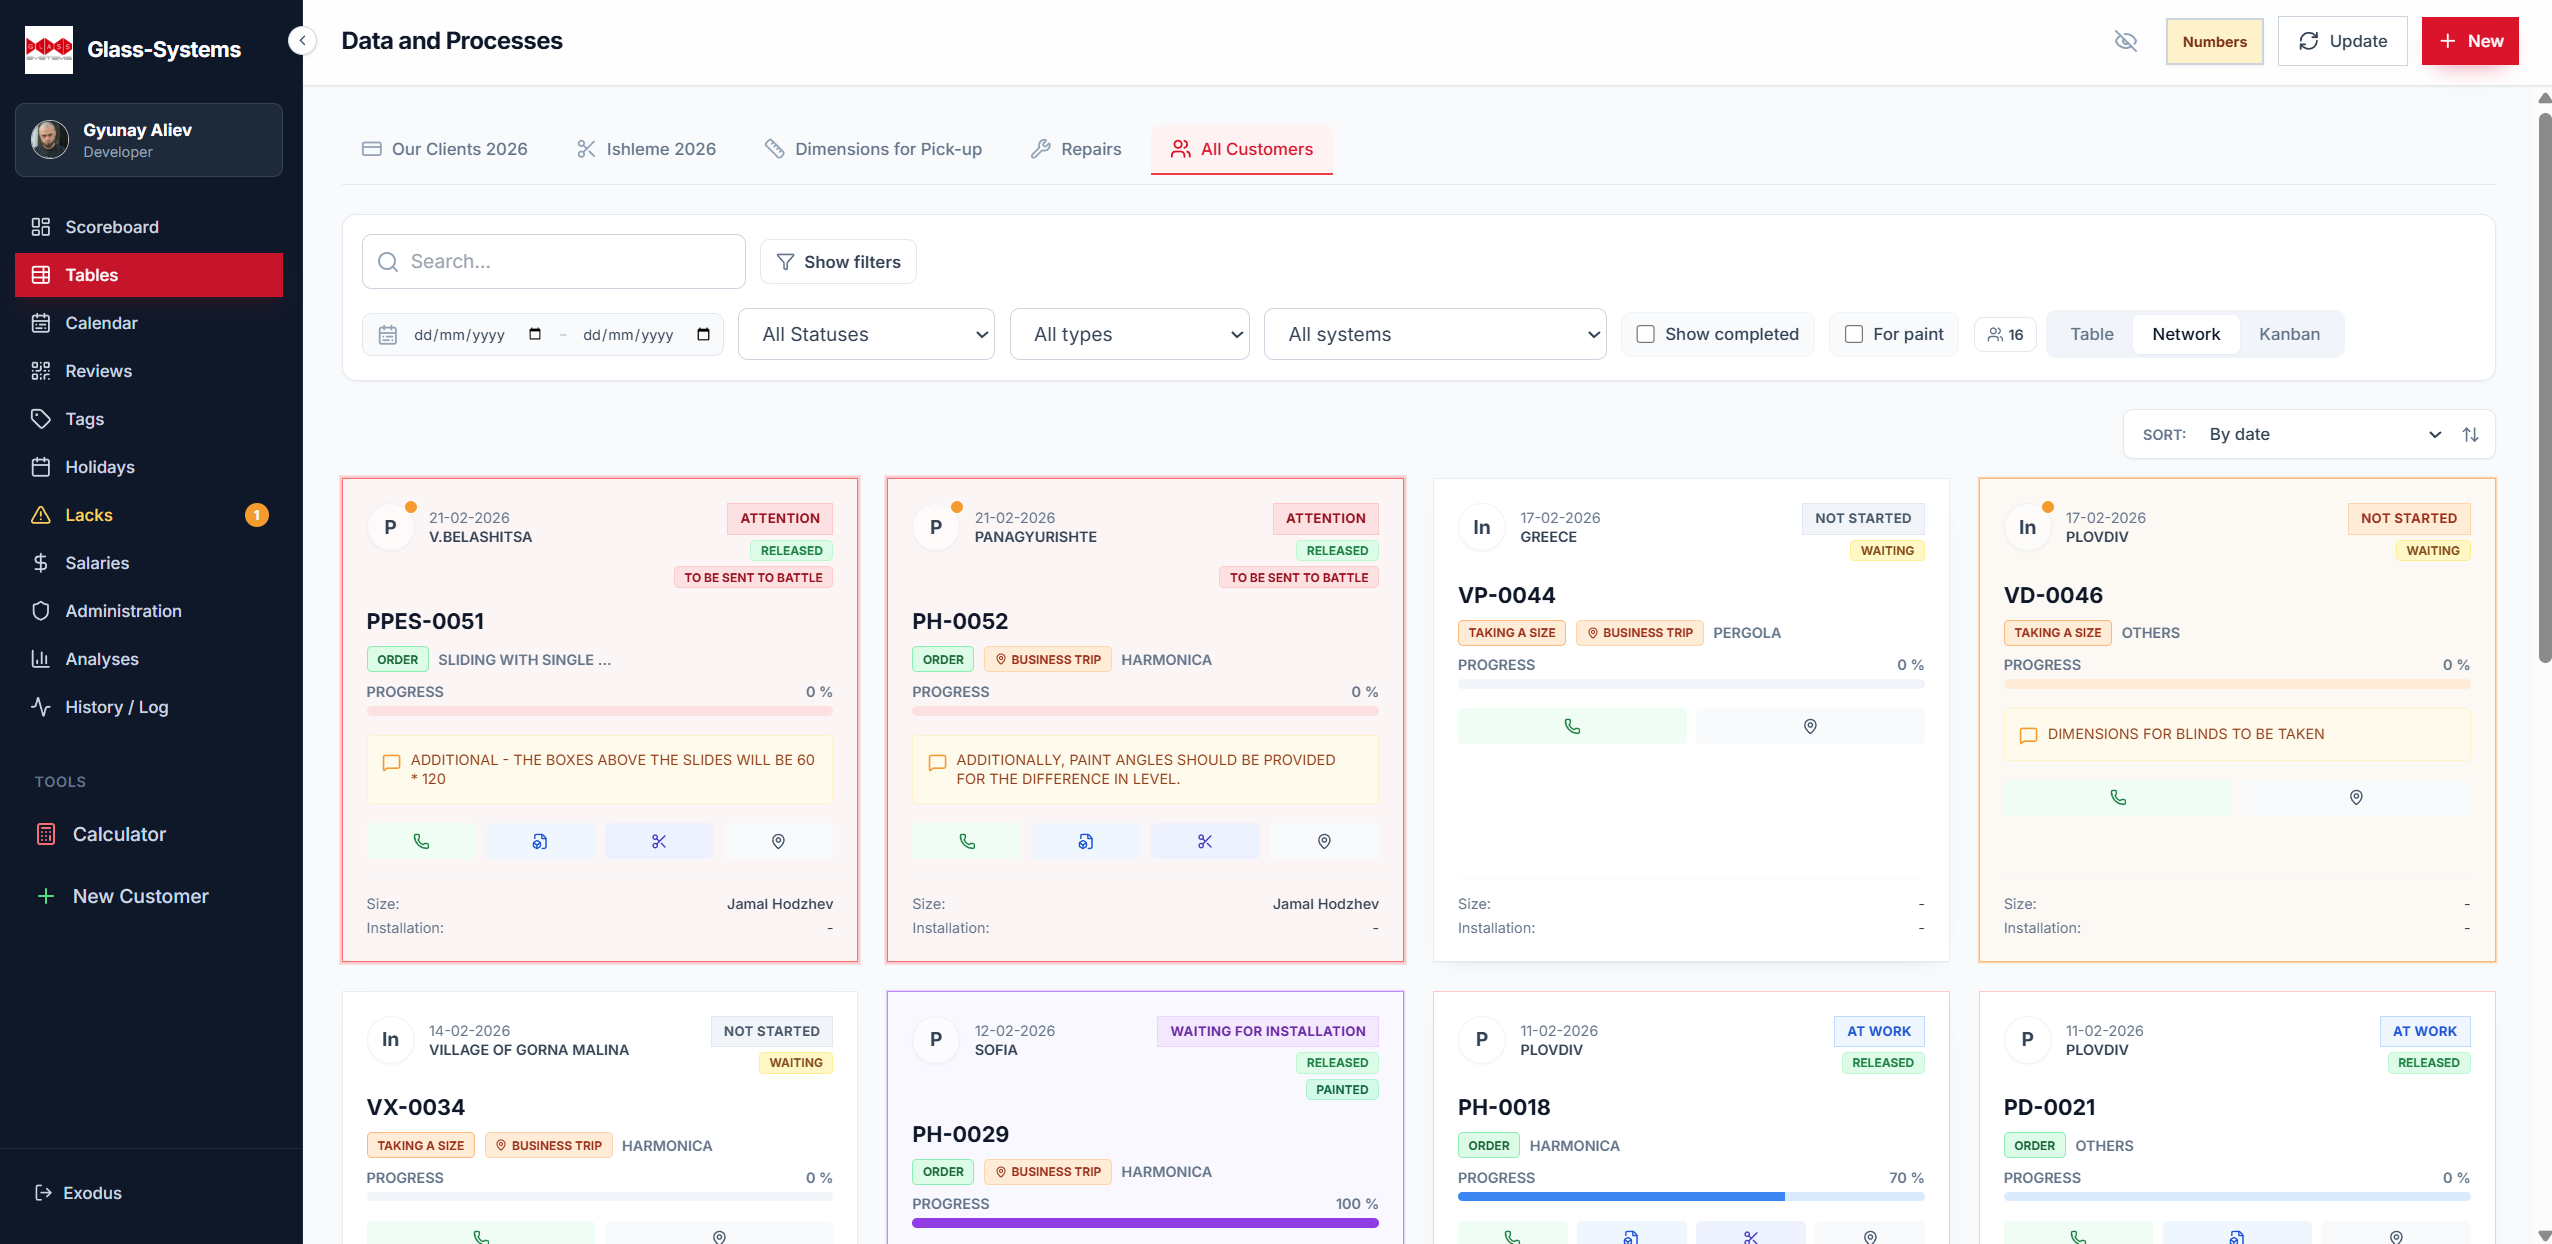Select the Kanban view tab
The image size is (2552, 1244).
(x=2289, y=334)
